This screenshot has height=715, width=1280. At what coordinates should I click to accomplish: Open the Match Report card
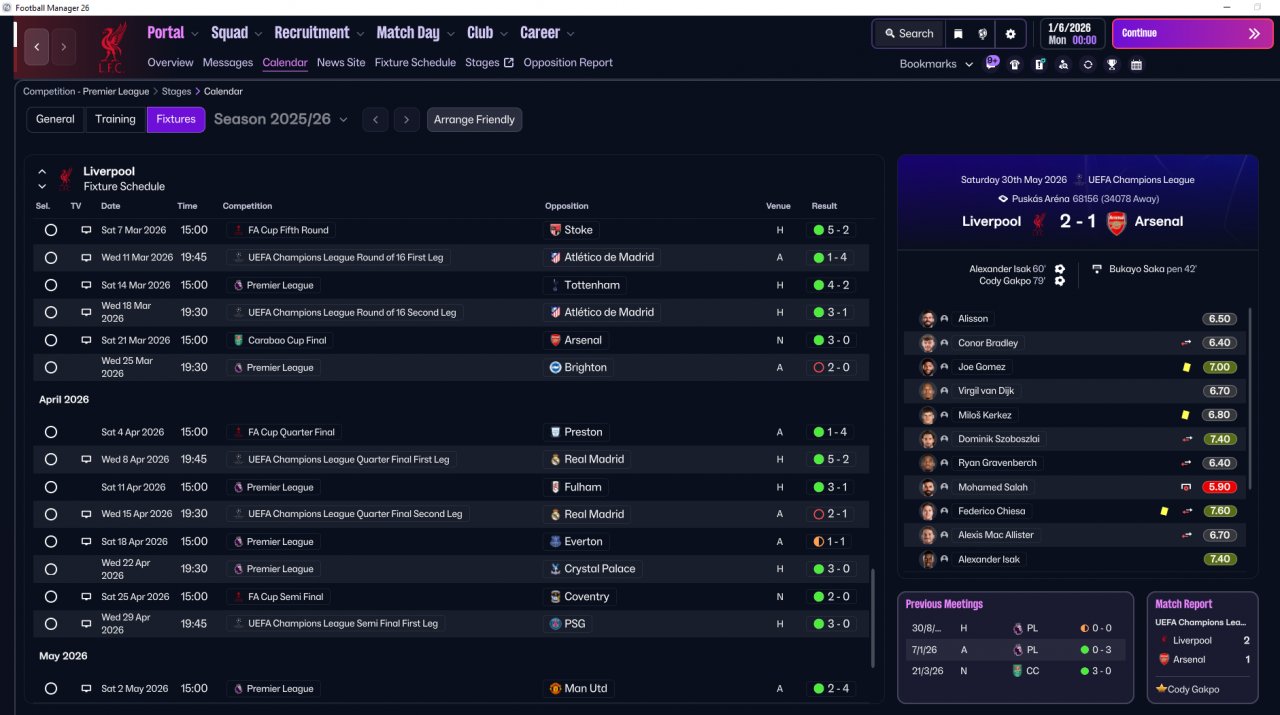click(1202, 647)
